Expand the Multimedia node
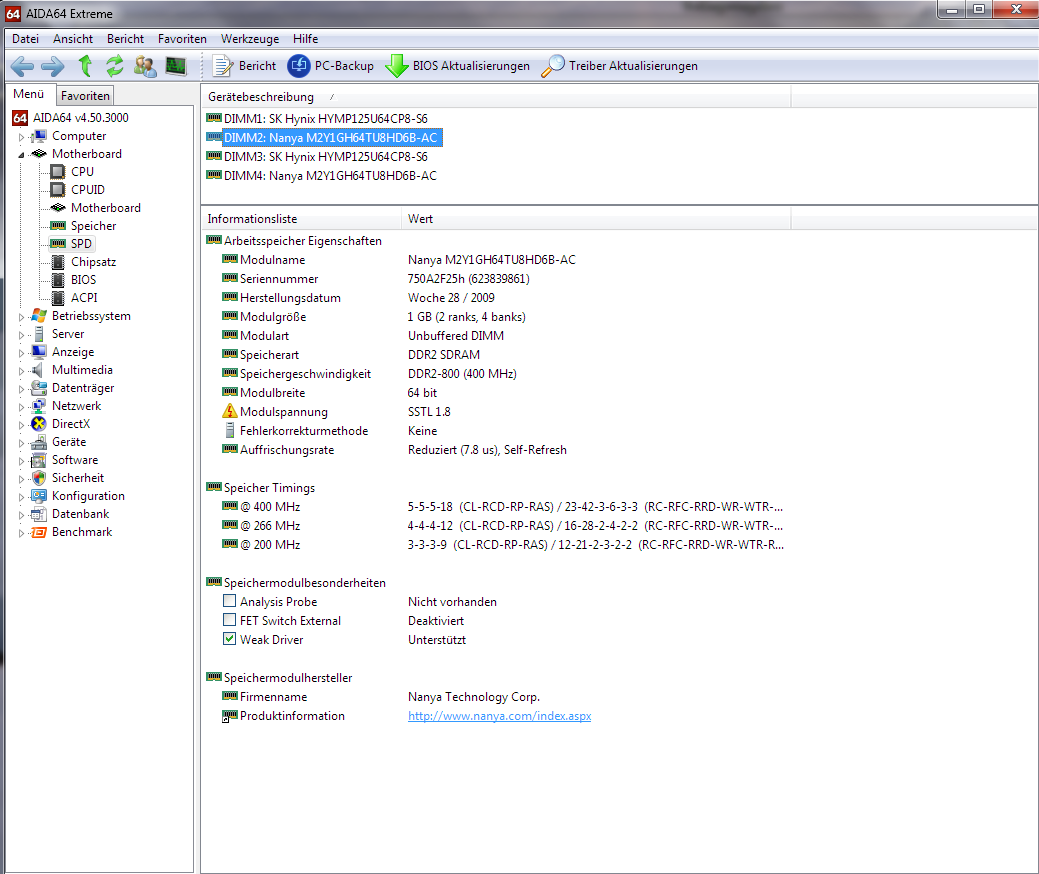The height and width of the screenshot is (874, 1039). click(21, 371)
